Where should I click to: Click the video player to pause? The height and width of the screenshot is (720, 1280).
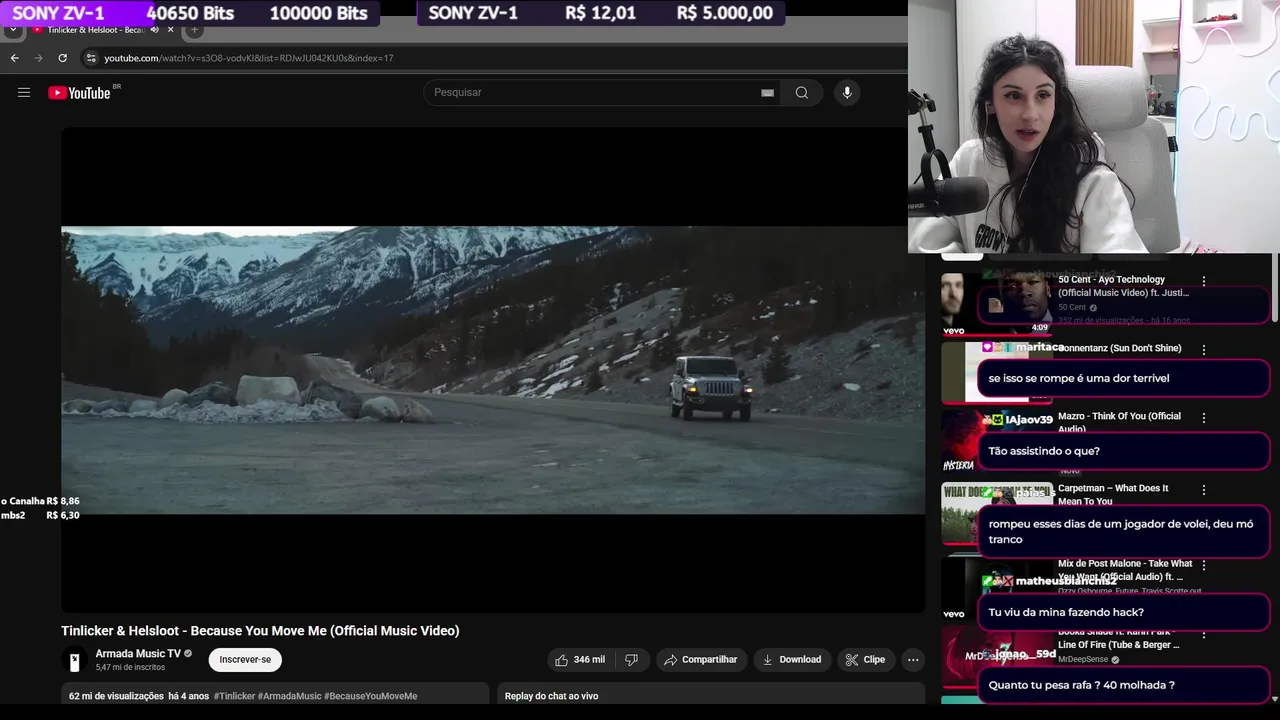493,370
